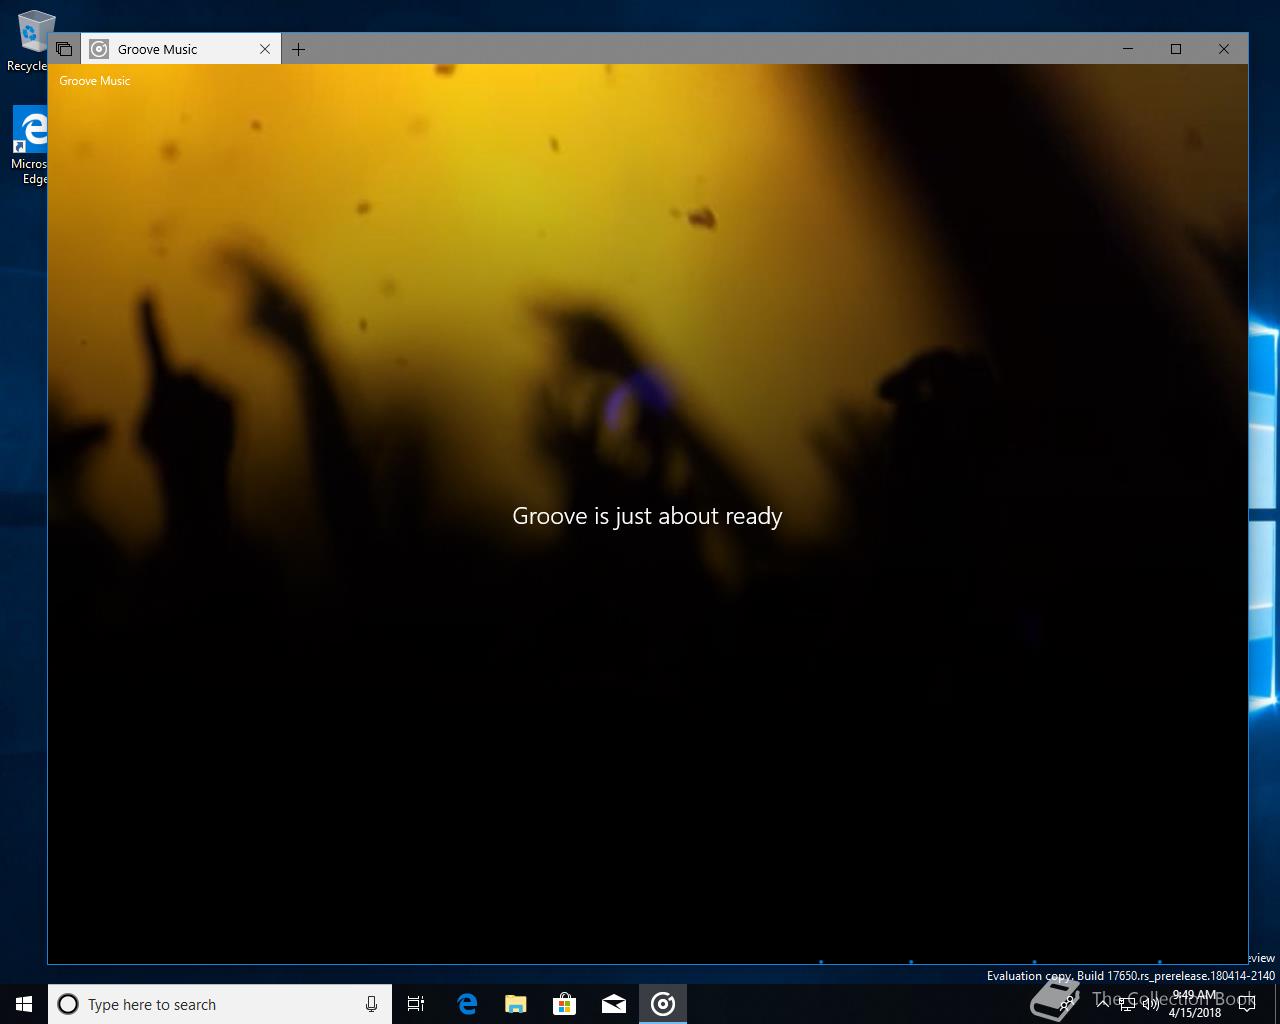This screenshot has height=1024, width=1280.
Task: Close the Groove Music tab
Action: pos(265,49)
